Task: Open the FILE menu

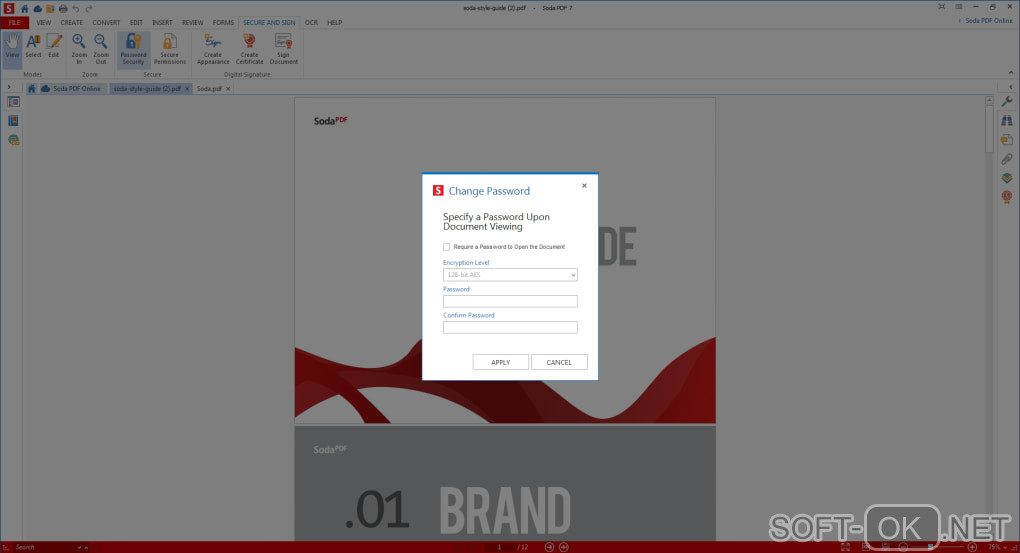Action: click(14, 23)
